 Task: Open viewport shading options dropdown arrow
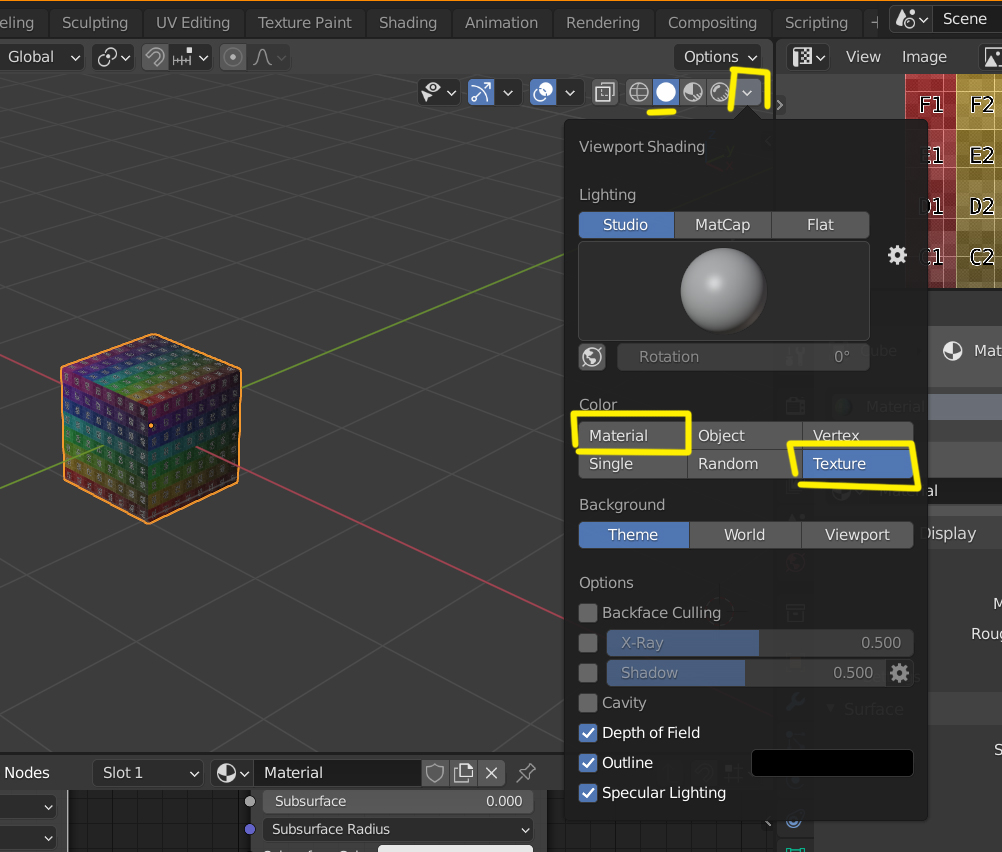point(747,93)
